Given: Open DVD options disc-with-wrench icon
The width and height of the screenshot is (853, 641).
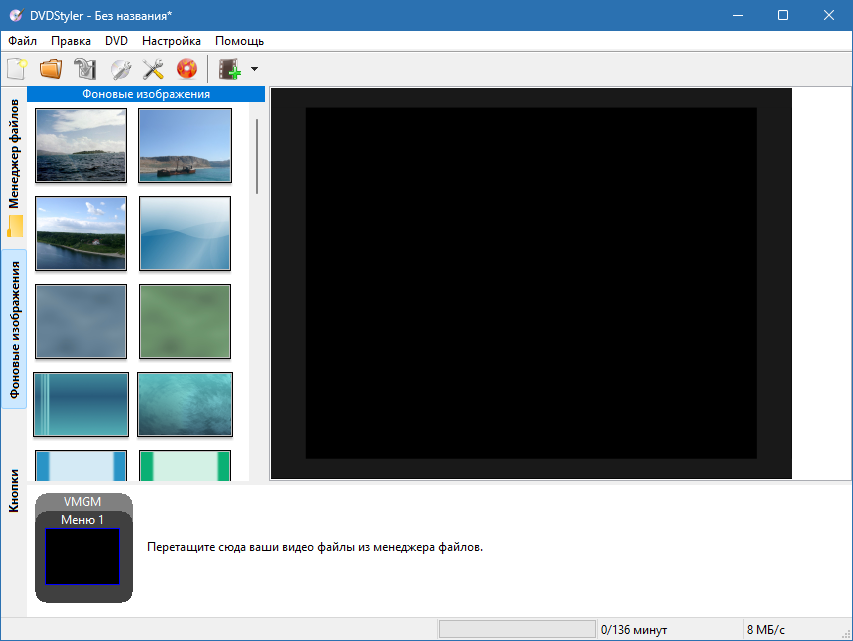Looking at the screenshot, I should click(120, 69).
